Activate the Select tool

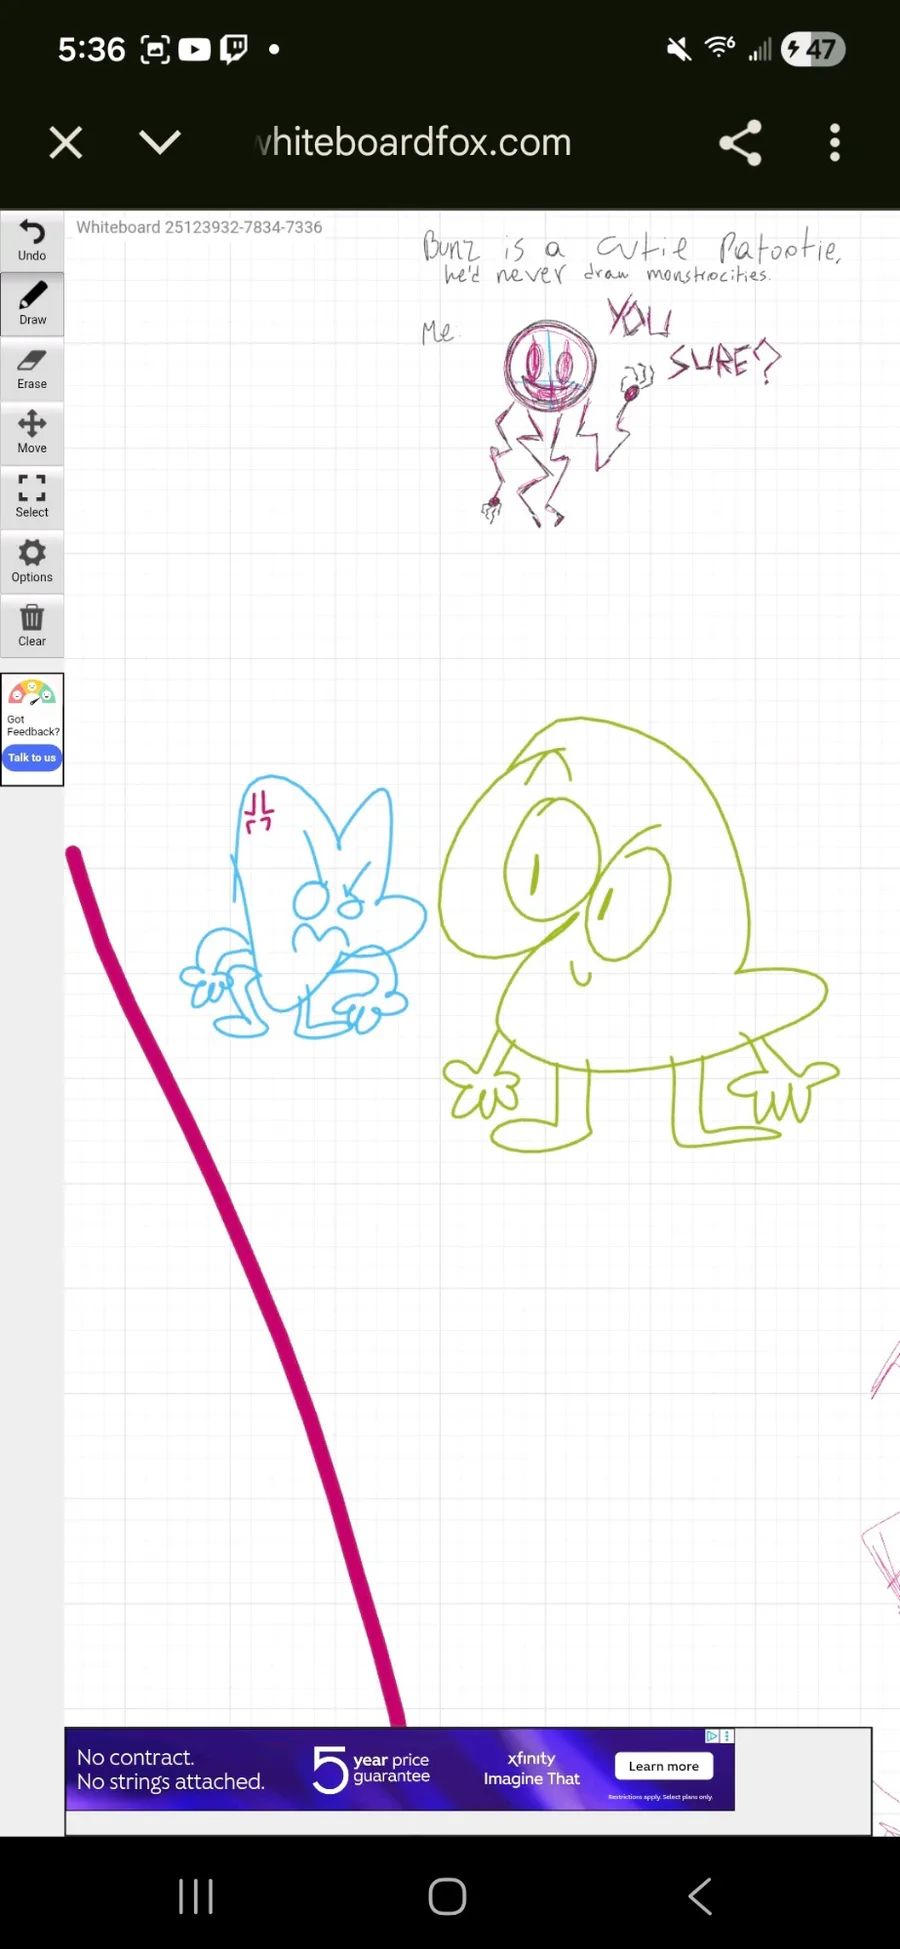(32, 497)
